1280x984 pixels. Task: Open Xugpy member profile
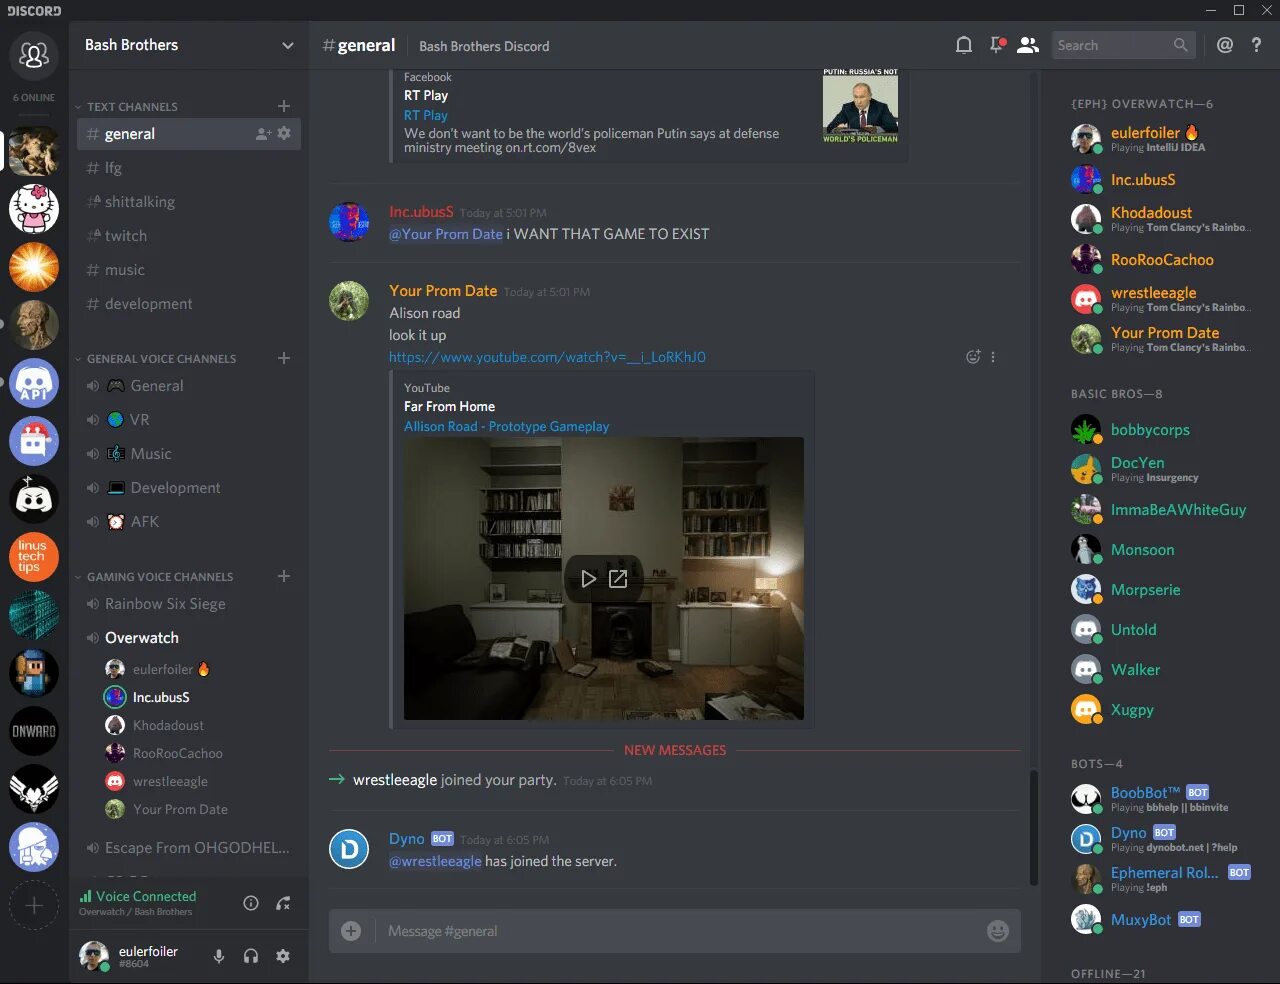point(1160,710)
